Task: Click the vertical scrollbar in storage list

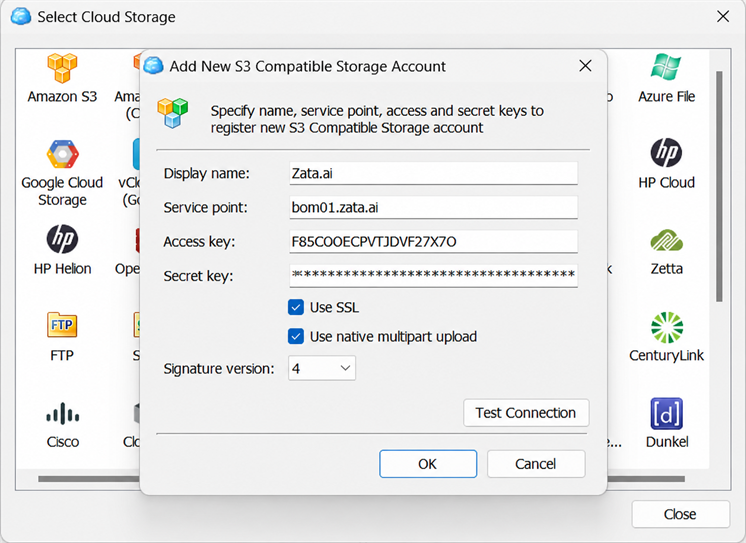Action: click(719, 186)
